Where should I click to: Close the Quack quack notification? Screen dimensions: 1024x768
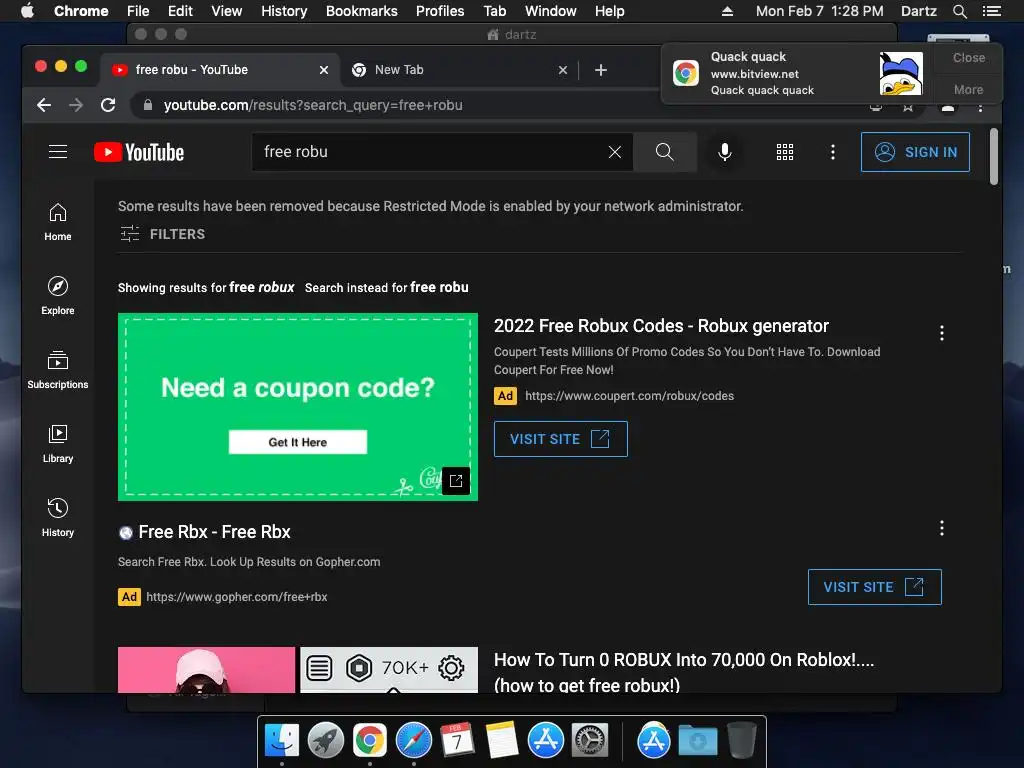pyautogui.click(x=968, y=57)
